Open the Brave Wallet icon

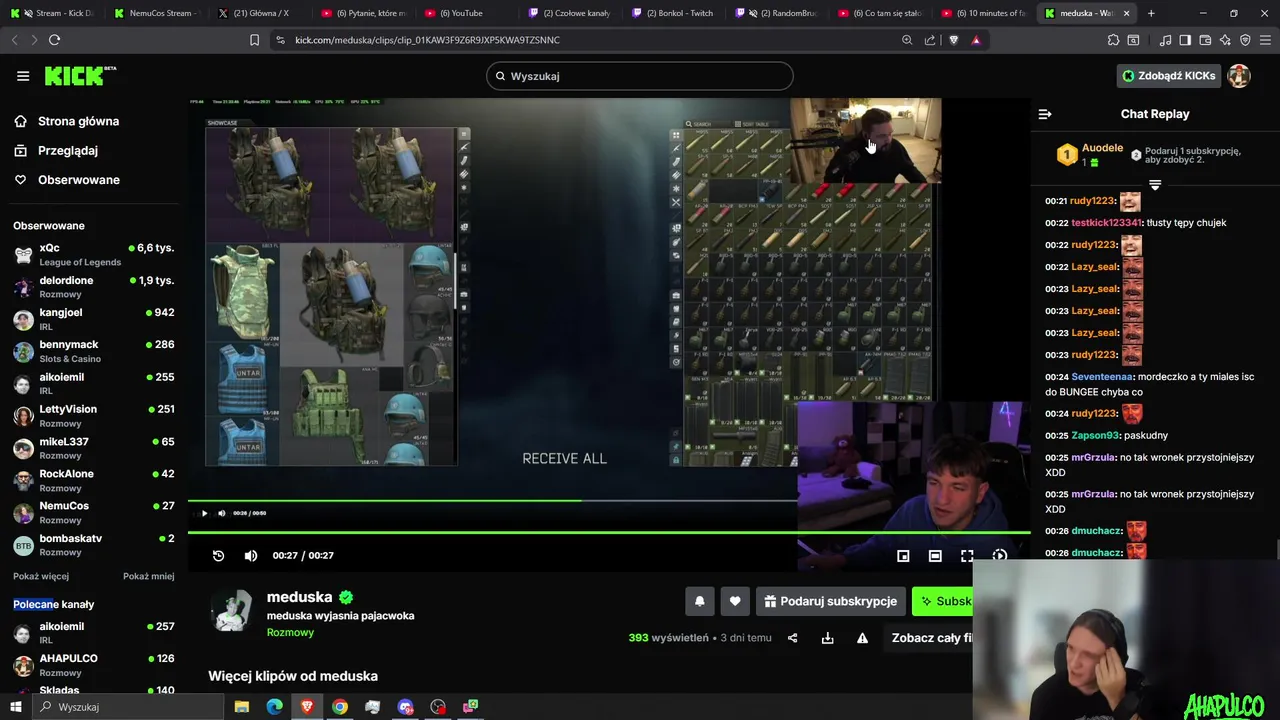pos(1205,40)
